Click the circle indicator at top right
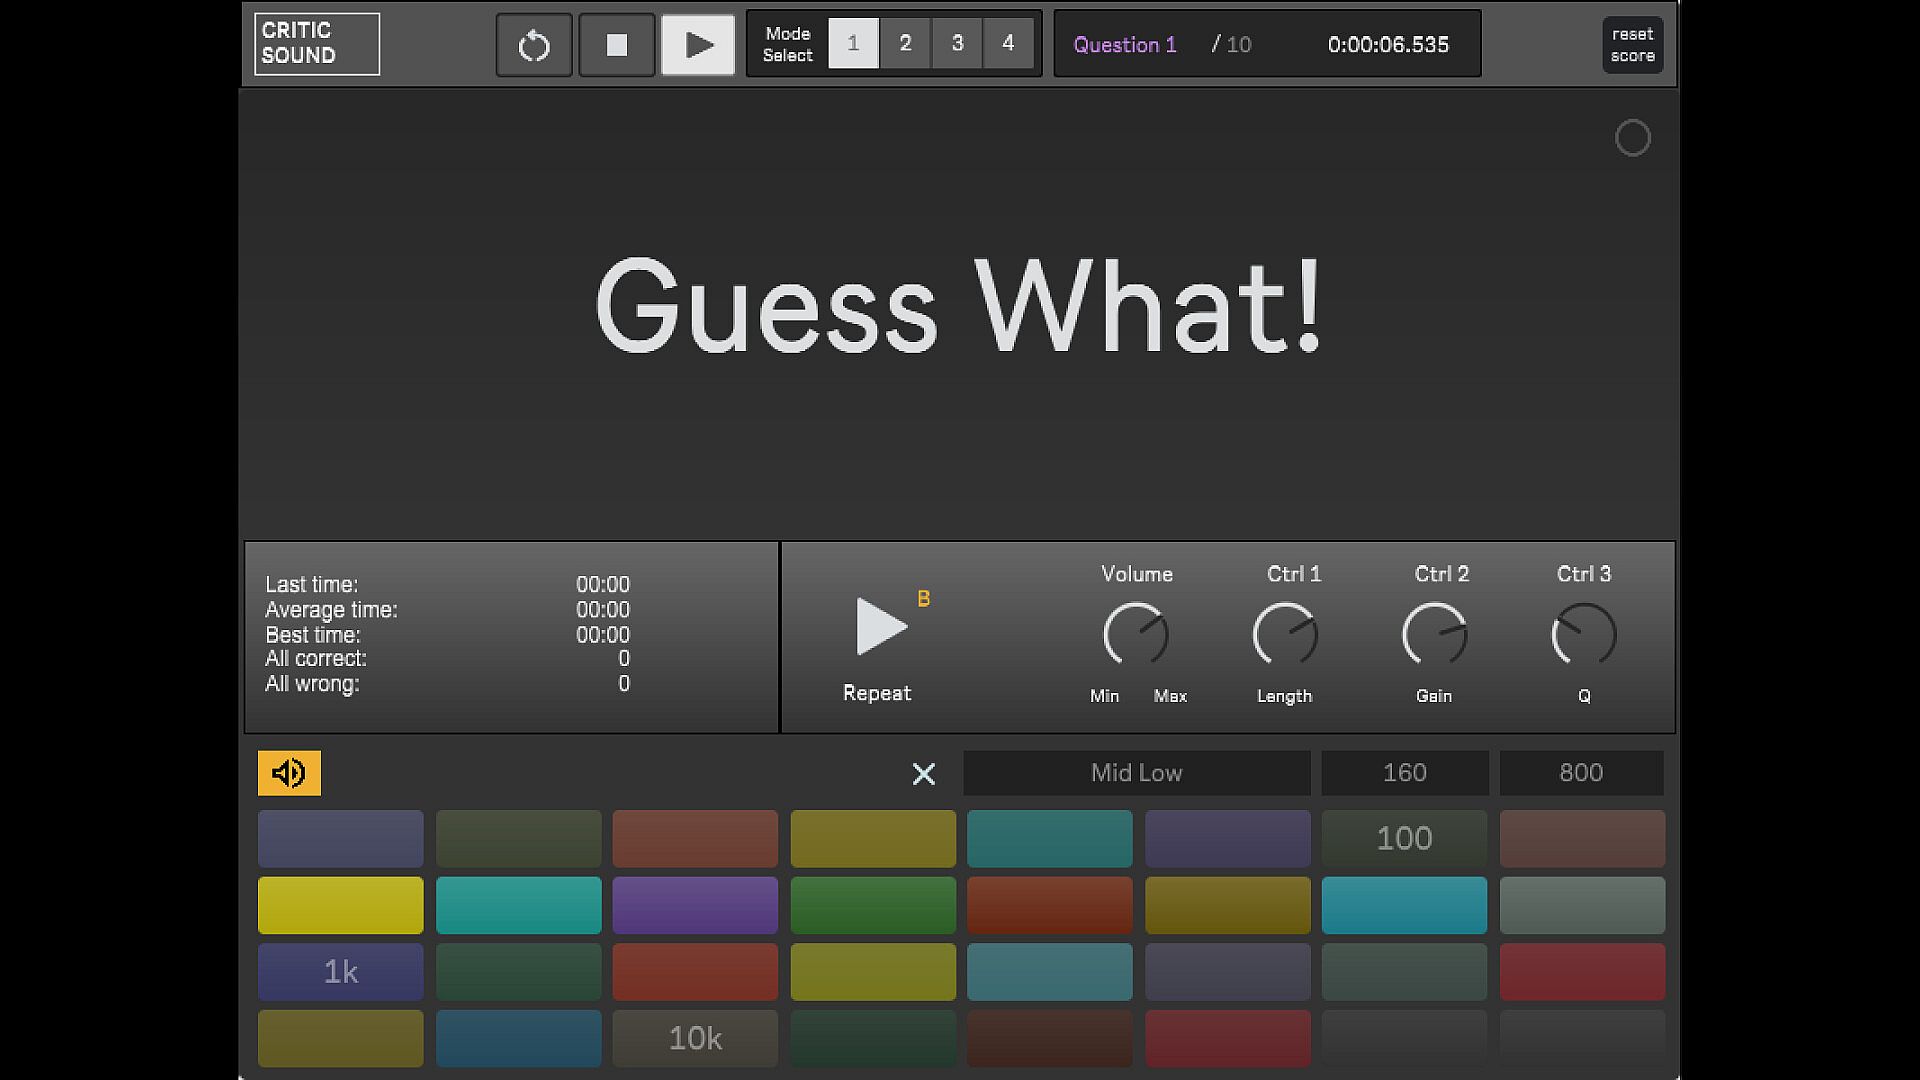The height and width of the screenshot is (1080, 1920). [x=1632, y=138]
